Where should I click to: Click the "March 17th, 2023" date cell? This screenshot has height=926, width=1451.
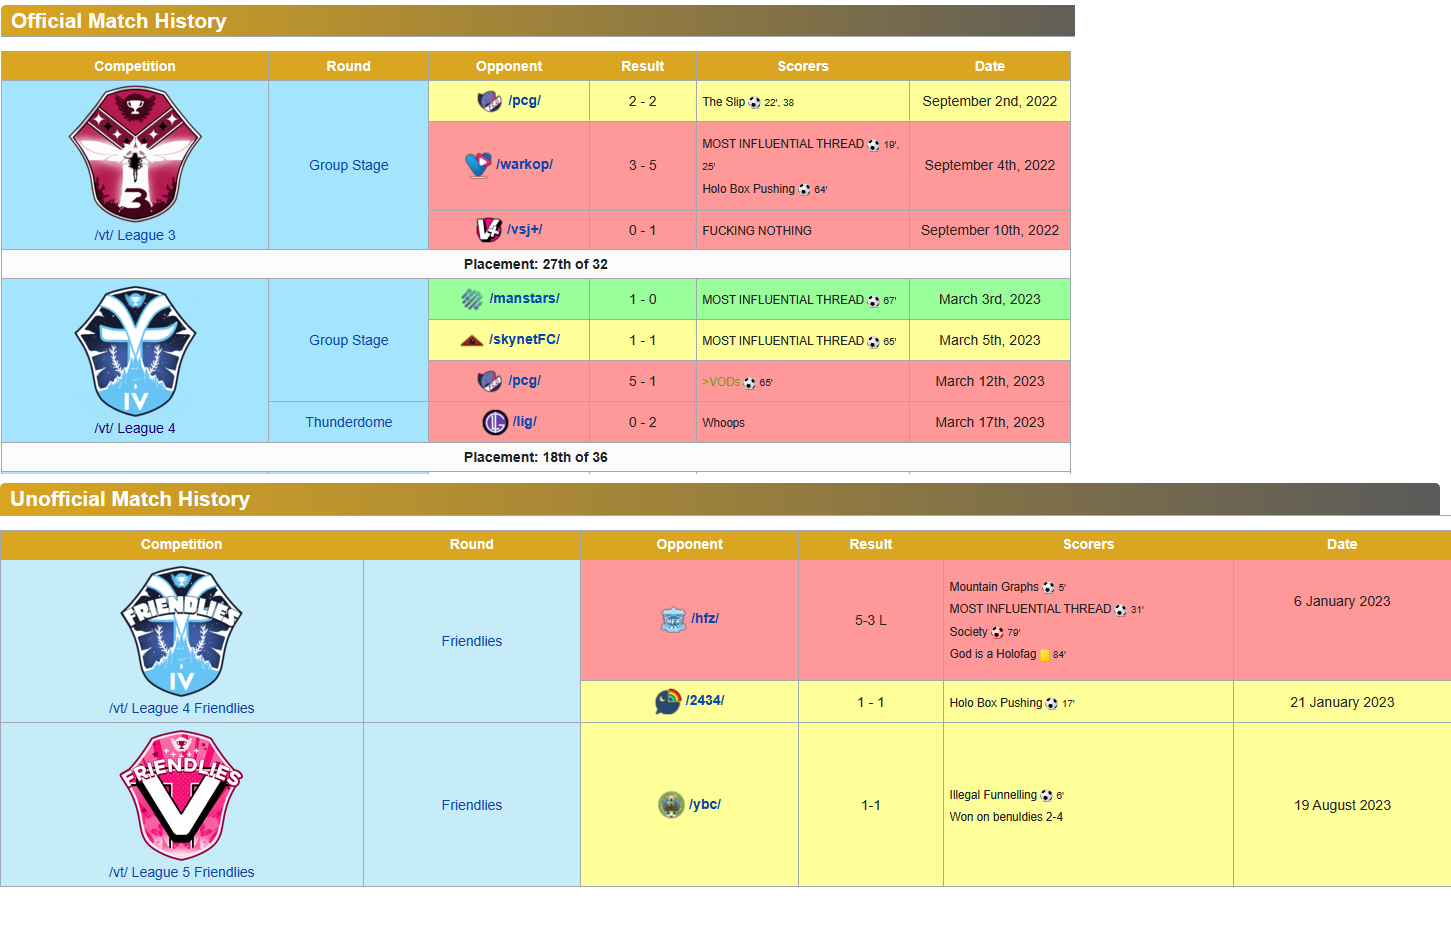tap(990, 422)
